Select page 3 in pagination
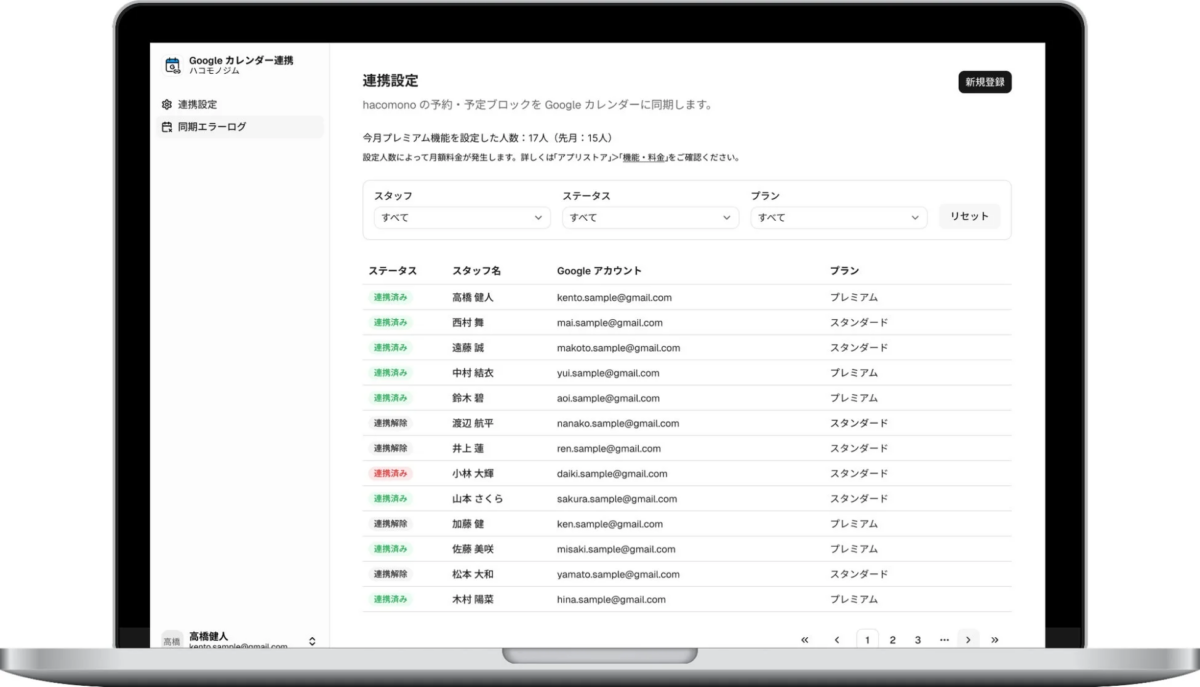This screenshot has height=687, width=1200. [917, 640]
